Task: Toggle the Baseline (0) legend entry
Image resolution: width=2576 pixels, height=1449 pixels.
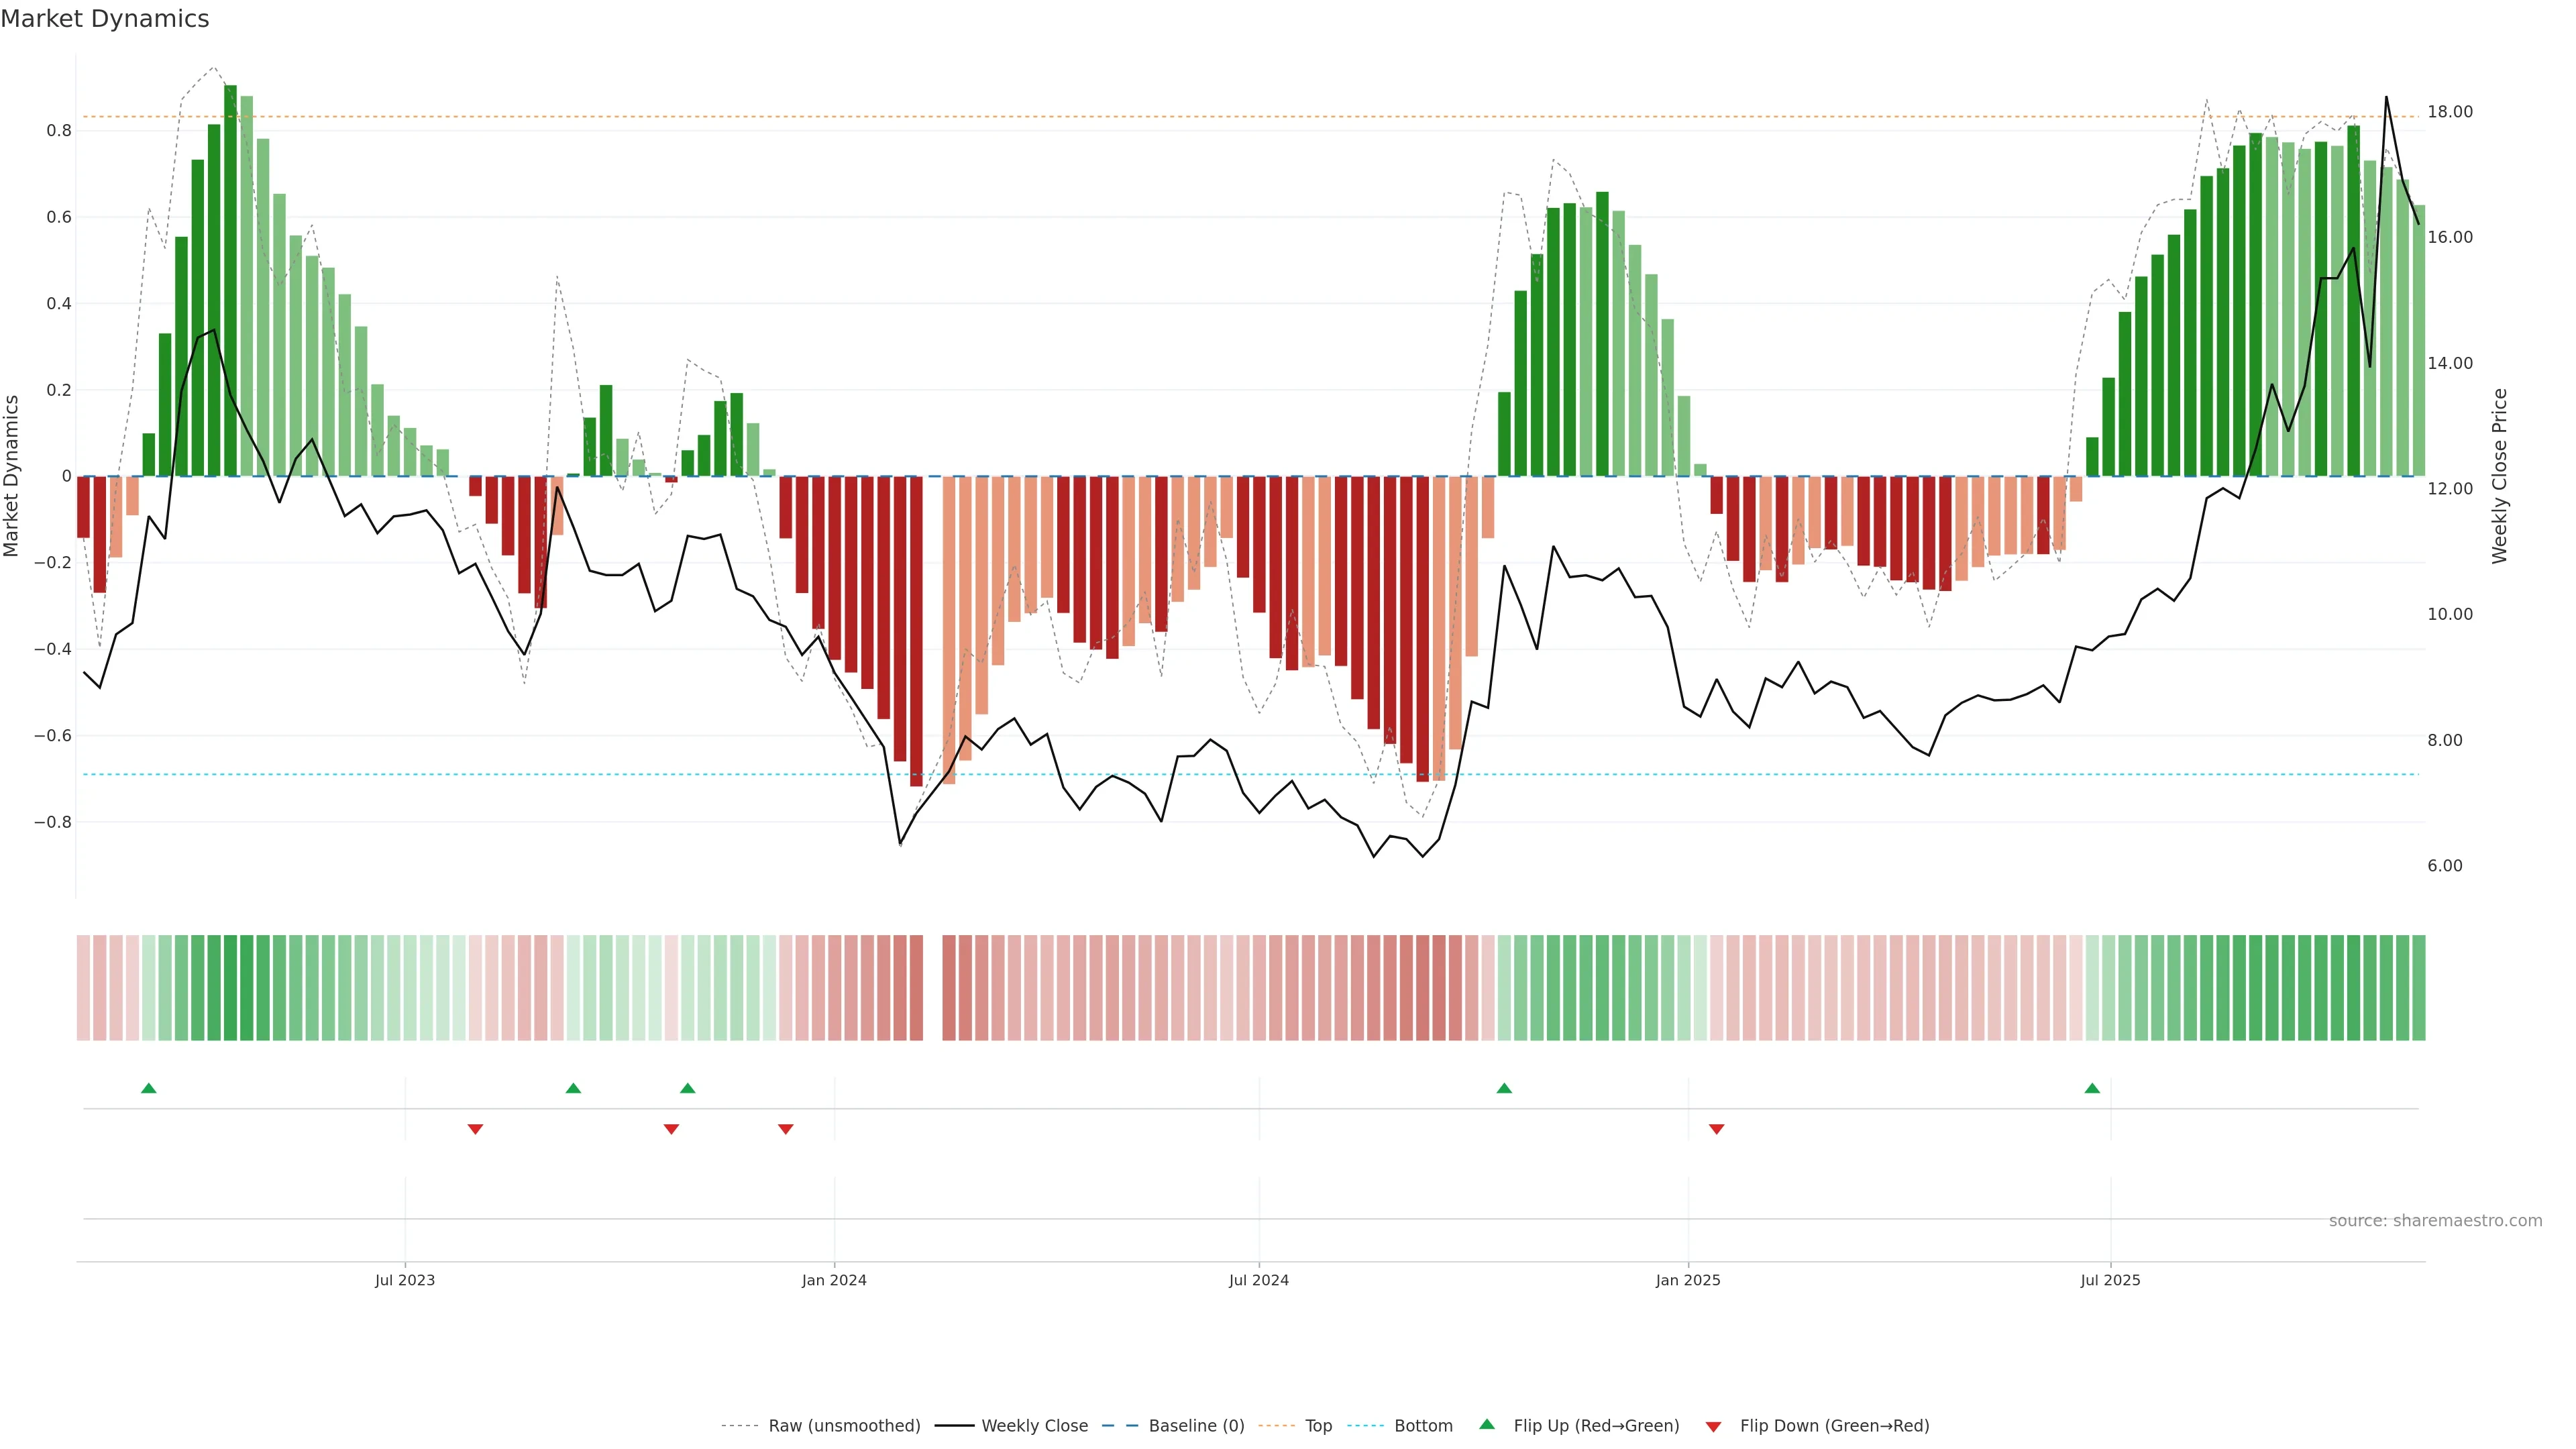Action: coord(1196,1425)
